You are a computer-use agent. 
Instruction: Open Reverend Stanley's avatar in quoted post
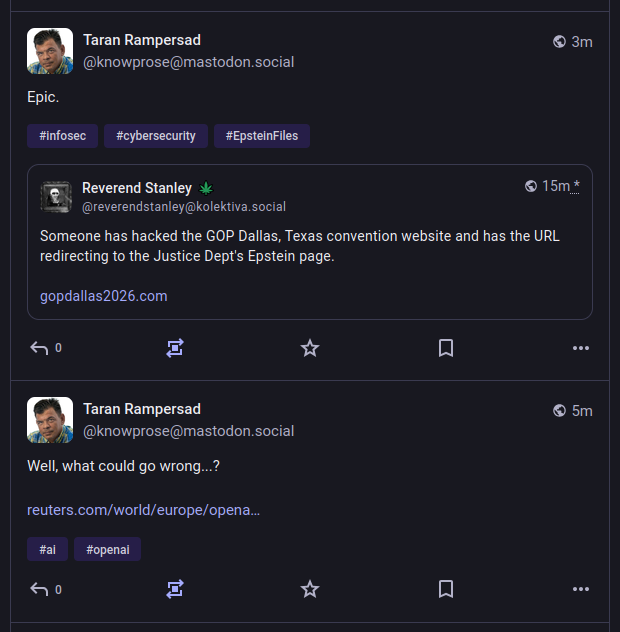tap(56, 197)
